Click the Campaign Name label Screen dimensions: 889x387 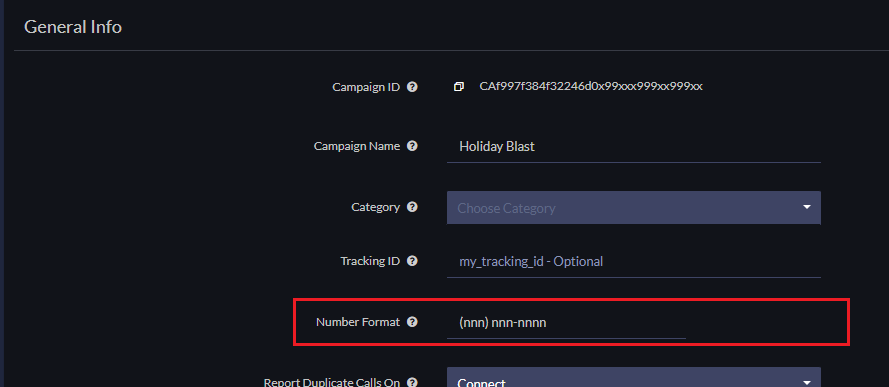pyautogui.click(x=357, y=146)
